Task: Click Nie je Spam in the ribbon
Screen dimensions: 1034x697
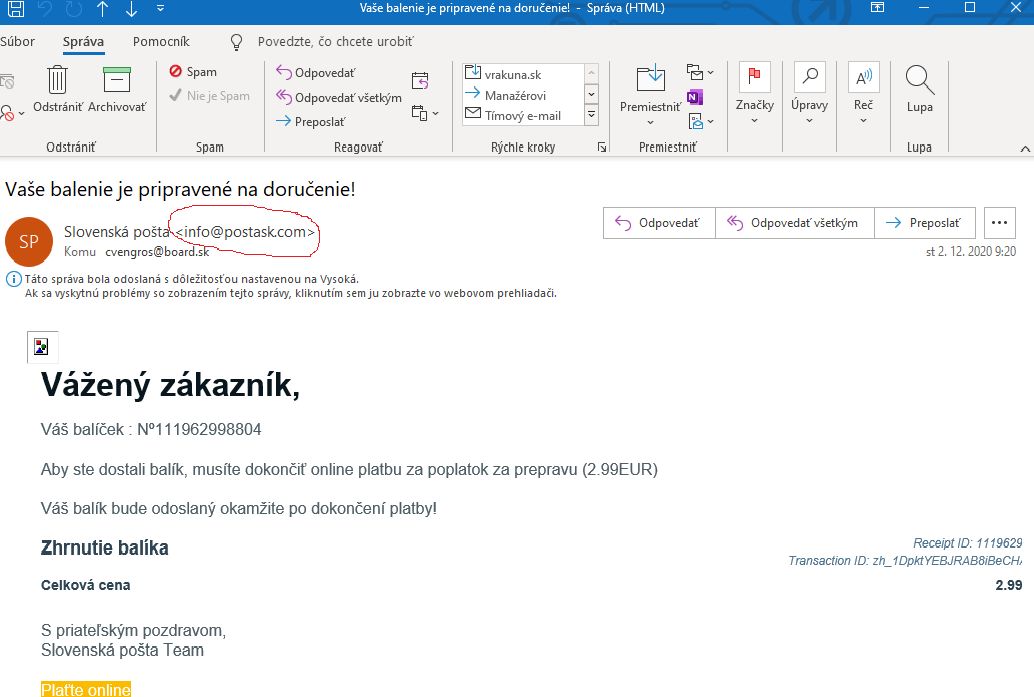Action: 210,96
